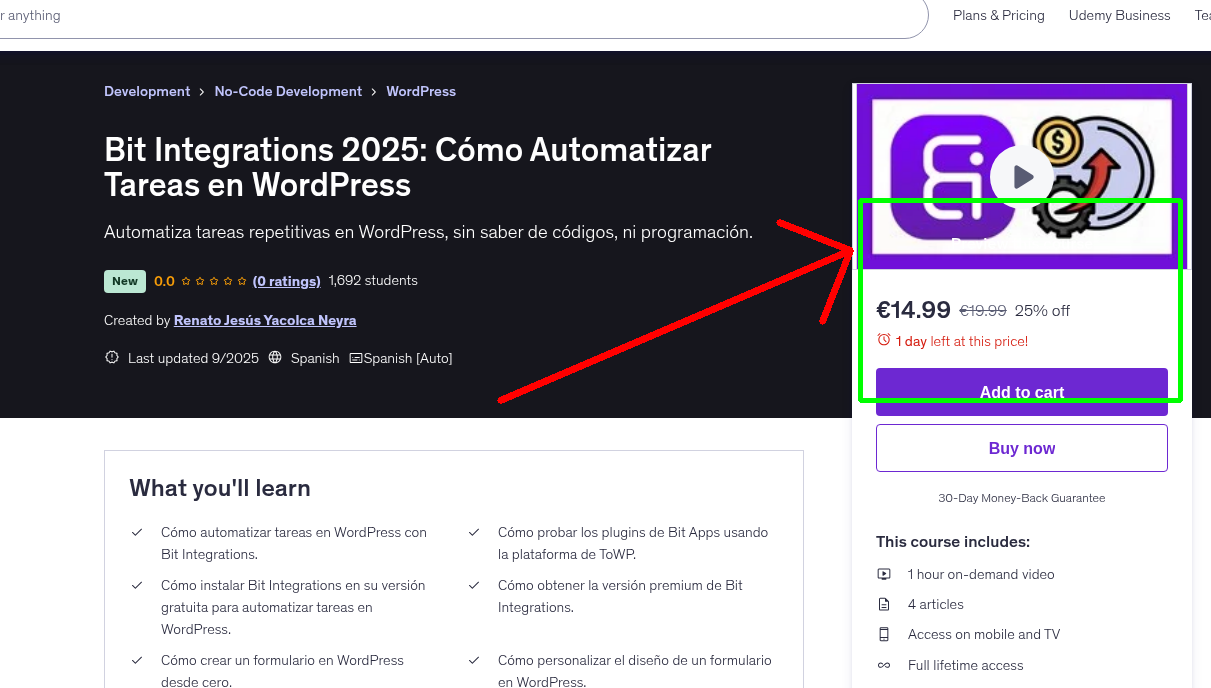Click the Add to cart button

pyautogui.click(x=1021, y=392)
